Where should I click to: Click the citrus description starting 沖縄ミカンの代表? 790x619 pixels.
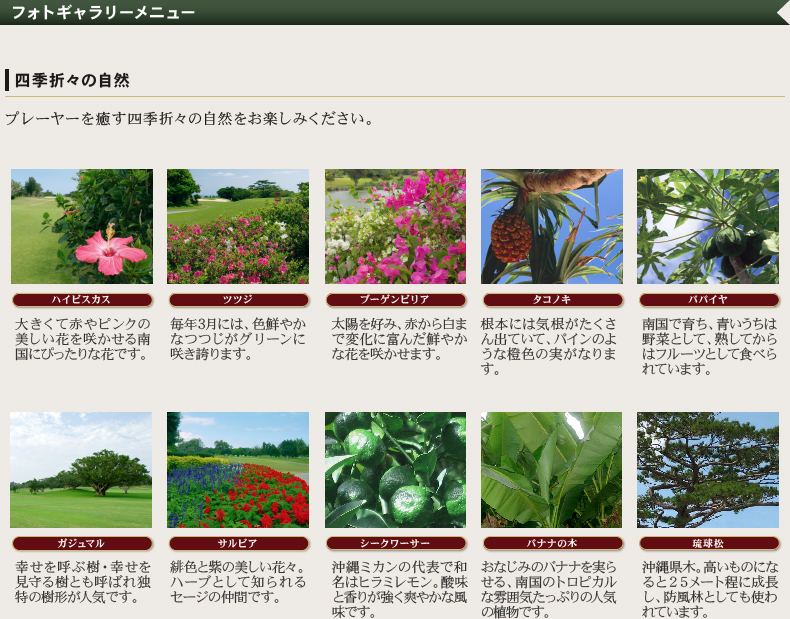(x=400, y=589)
